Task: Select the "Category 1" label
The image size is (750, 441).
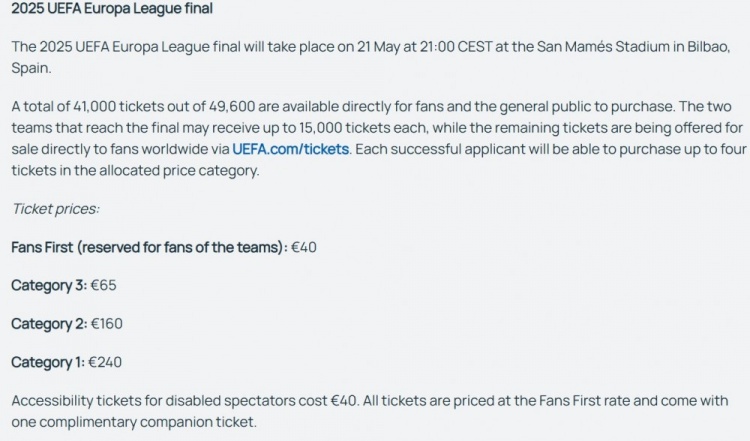Action: pos(48,361)
